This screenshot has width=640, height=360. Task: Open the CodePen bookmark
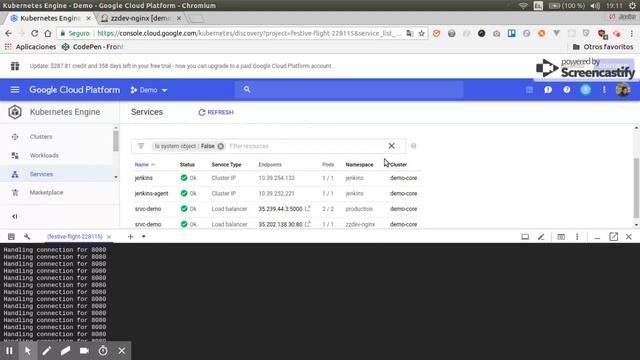click(92, 47)
